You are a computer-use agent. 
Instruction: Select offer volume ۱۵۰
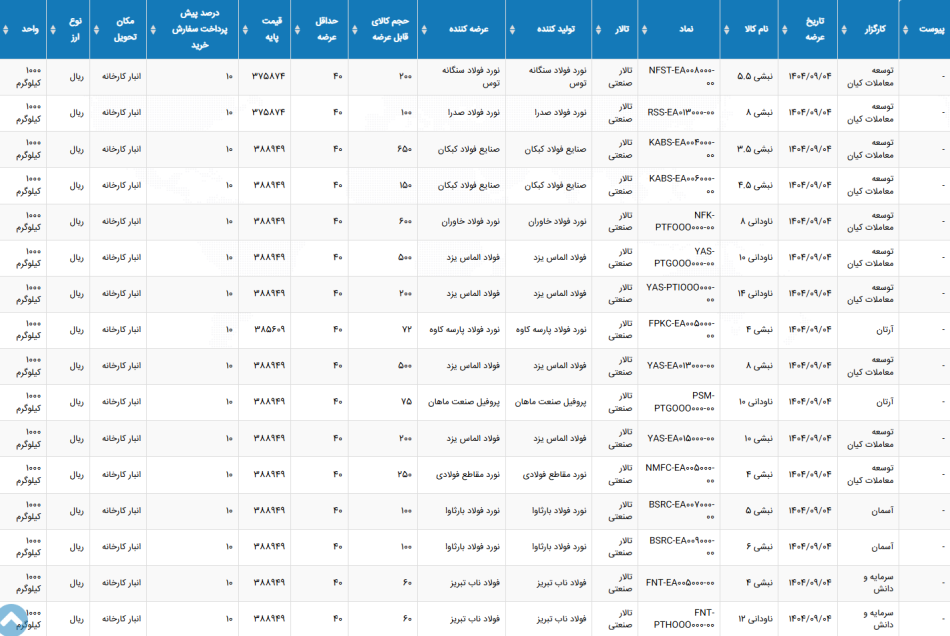(x=405, y=185)
